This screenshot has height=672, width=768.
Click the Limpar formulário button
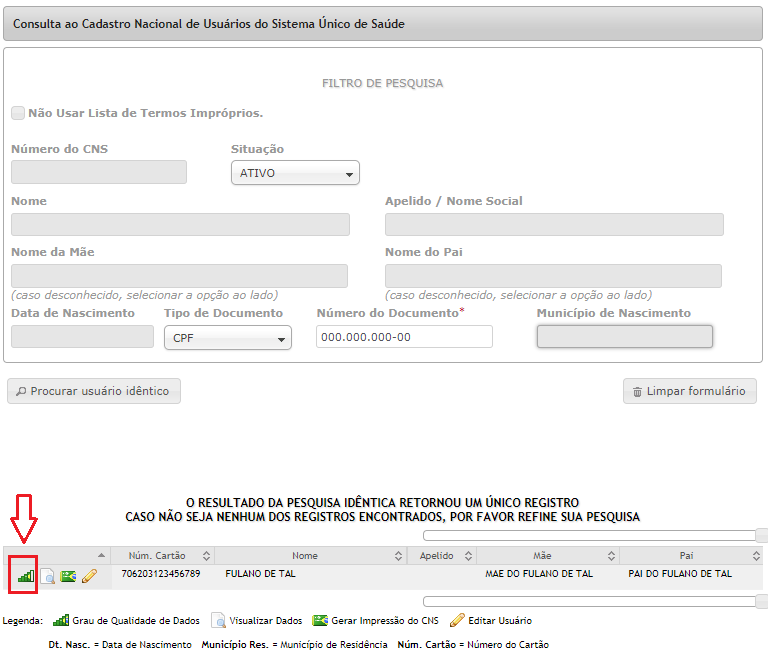[690, 391]
